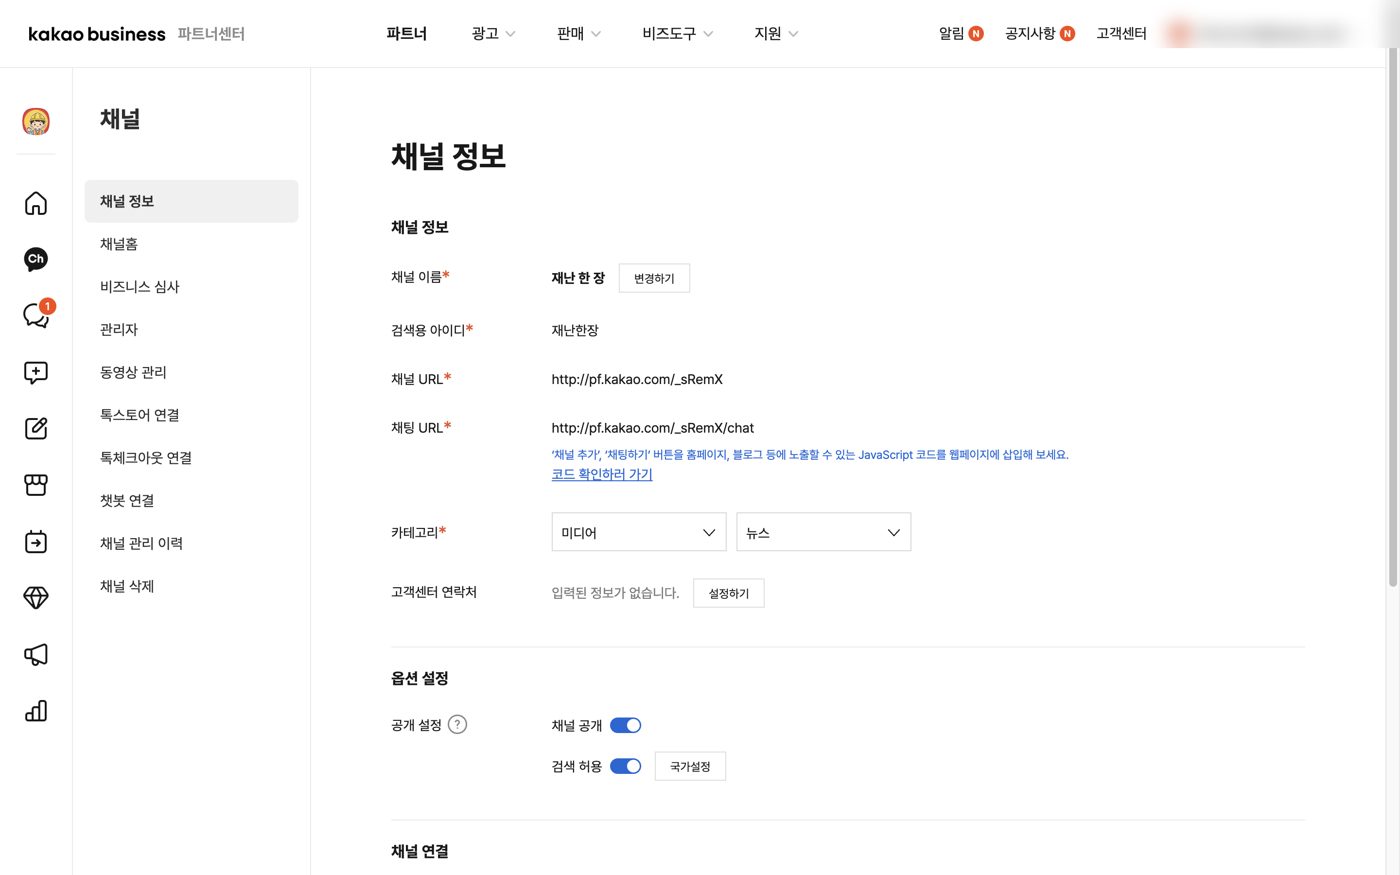Click 설정하기 for 고객센터 연락처

[729, 593]
